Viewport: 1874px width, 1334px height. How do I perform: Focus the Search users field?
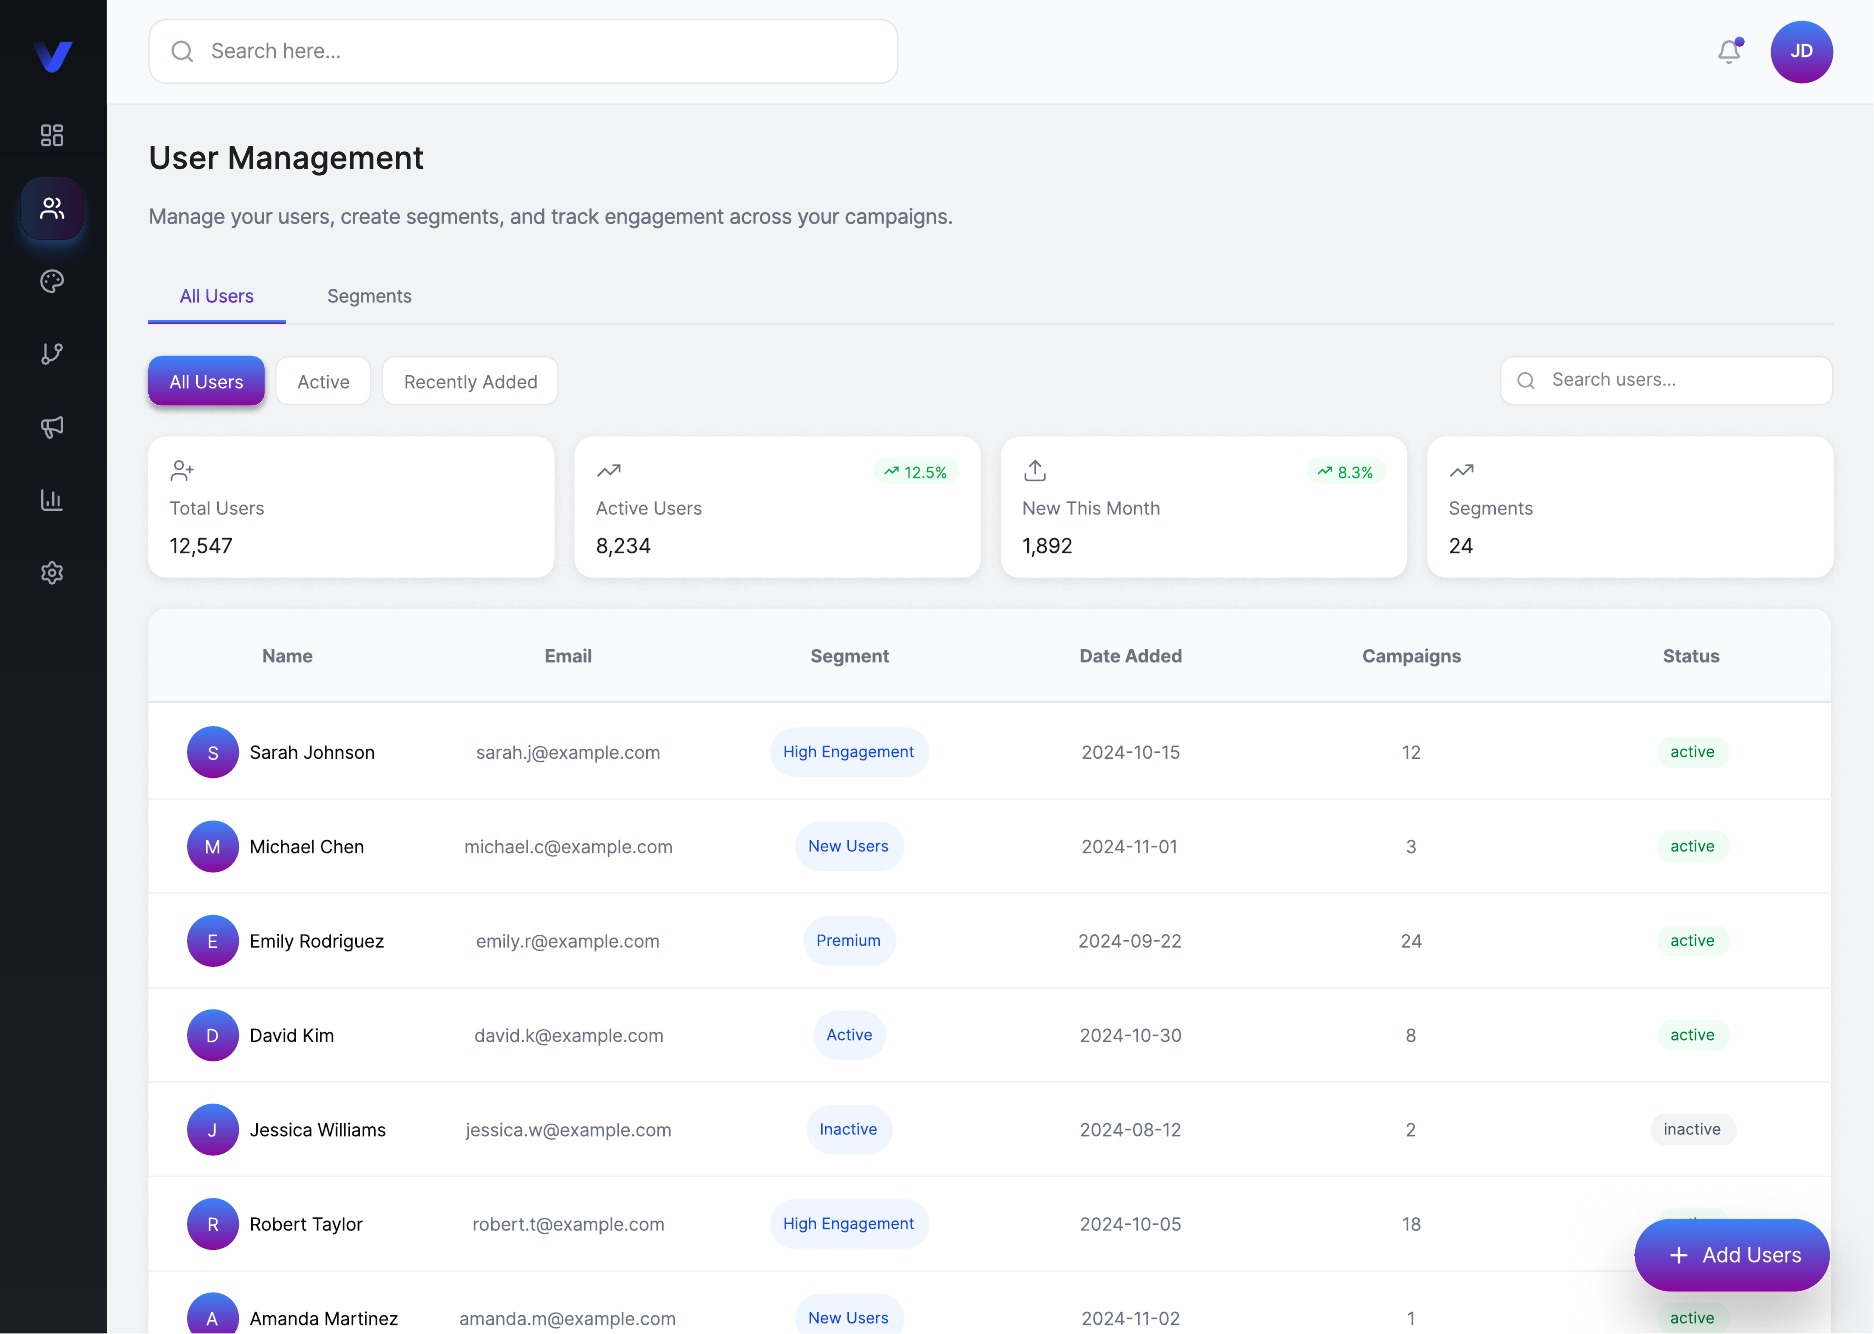point(1666,380)
